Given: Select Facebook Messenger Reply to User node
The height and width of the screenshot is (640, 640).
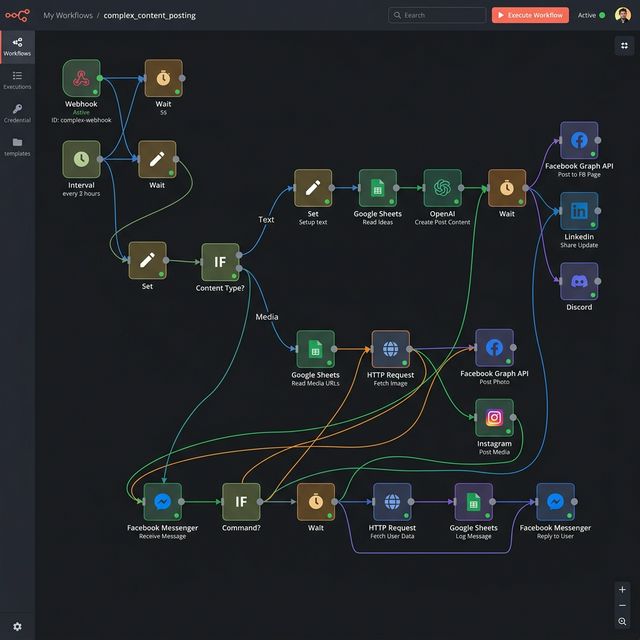Looking at the screenshot, I should point(556,502).
